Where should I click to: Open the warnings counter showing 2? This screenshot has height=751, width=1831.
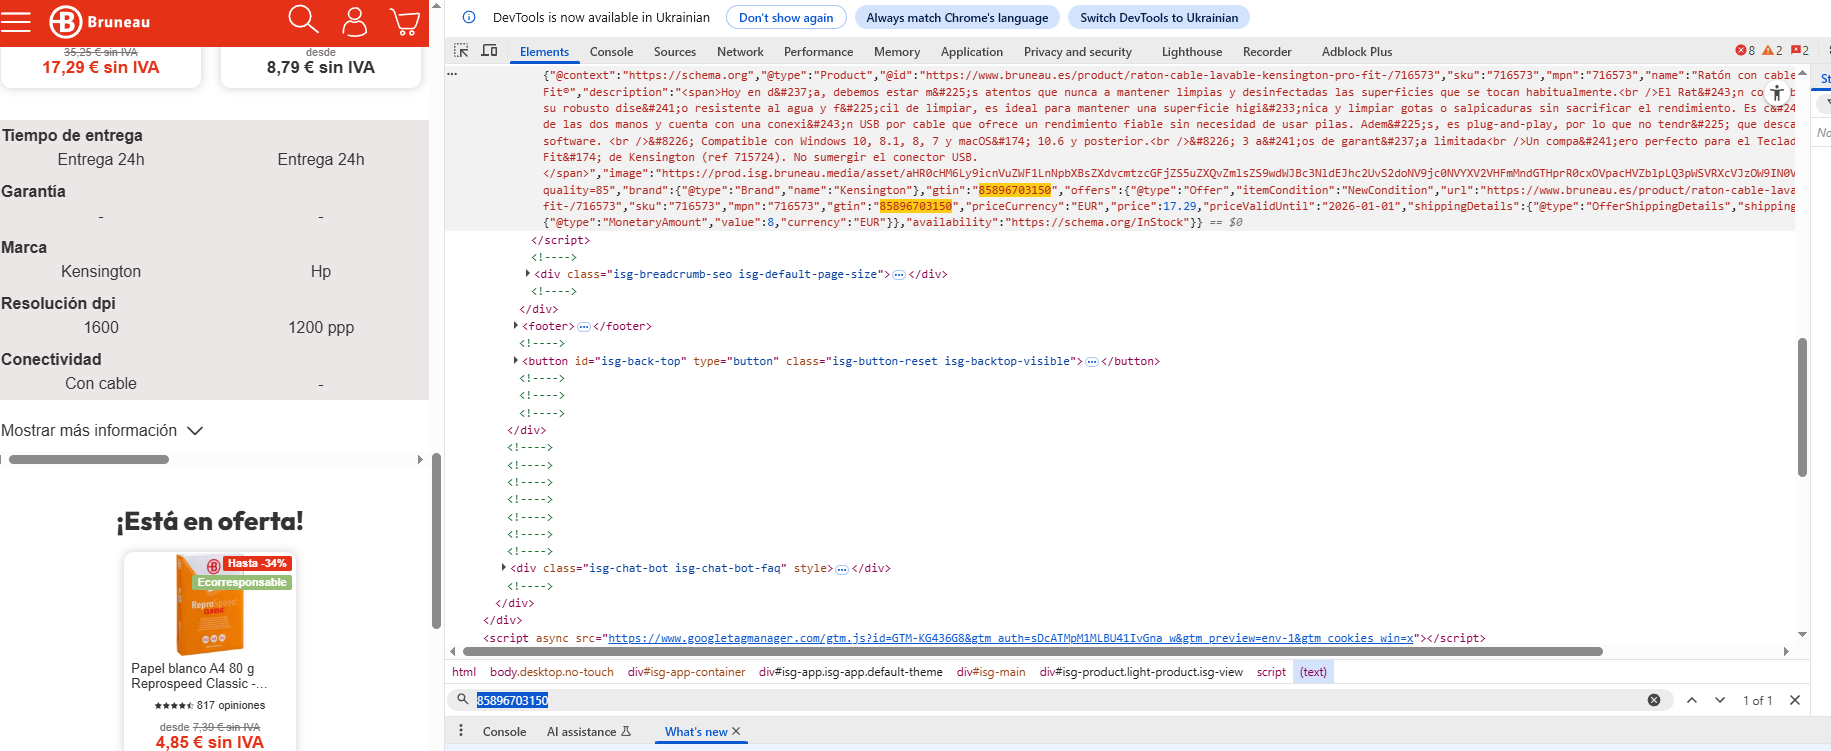pos(1772,50)
